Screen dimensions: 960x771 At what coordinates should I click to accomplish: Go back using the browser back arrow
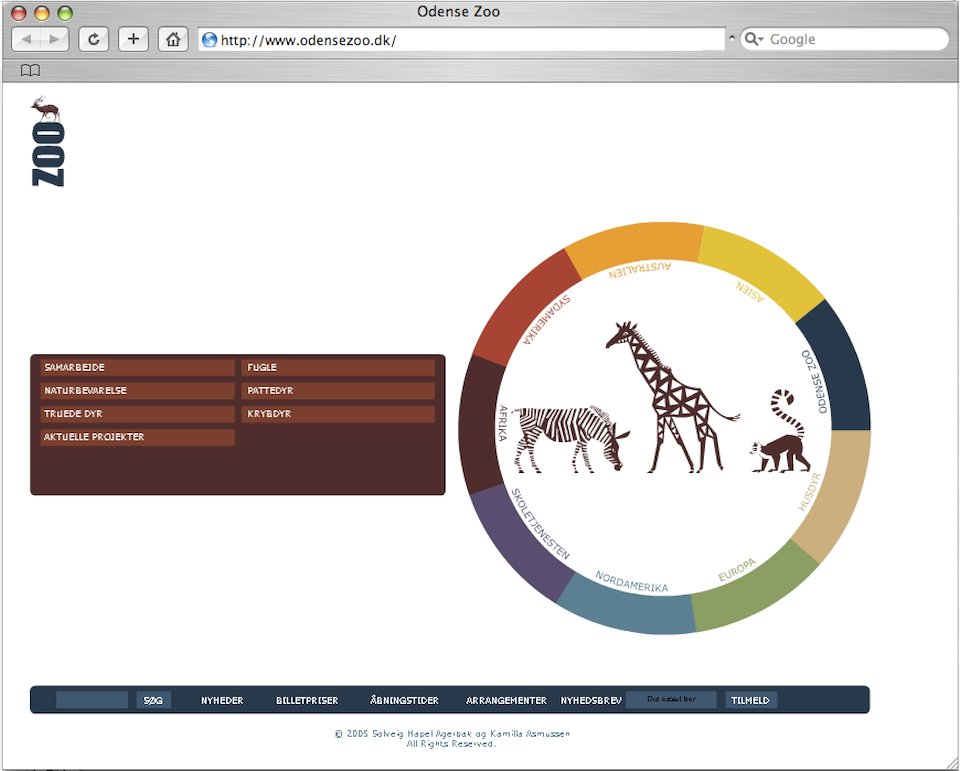point(26,40)
